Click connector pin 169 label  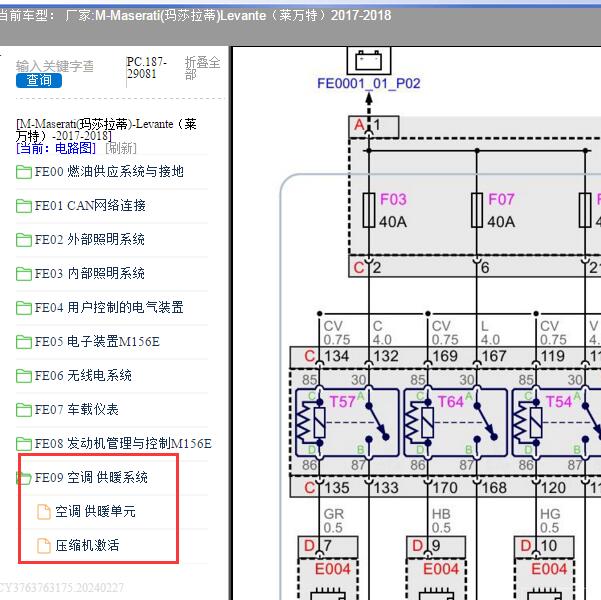(445, 357)
